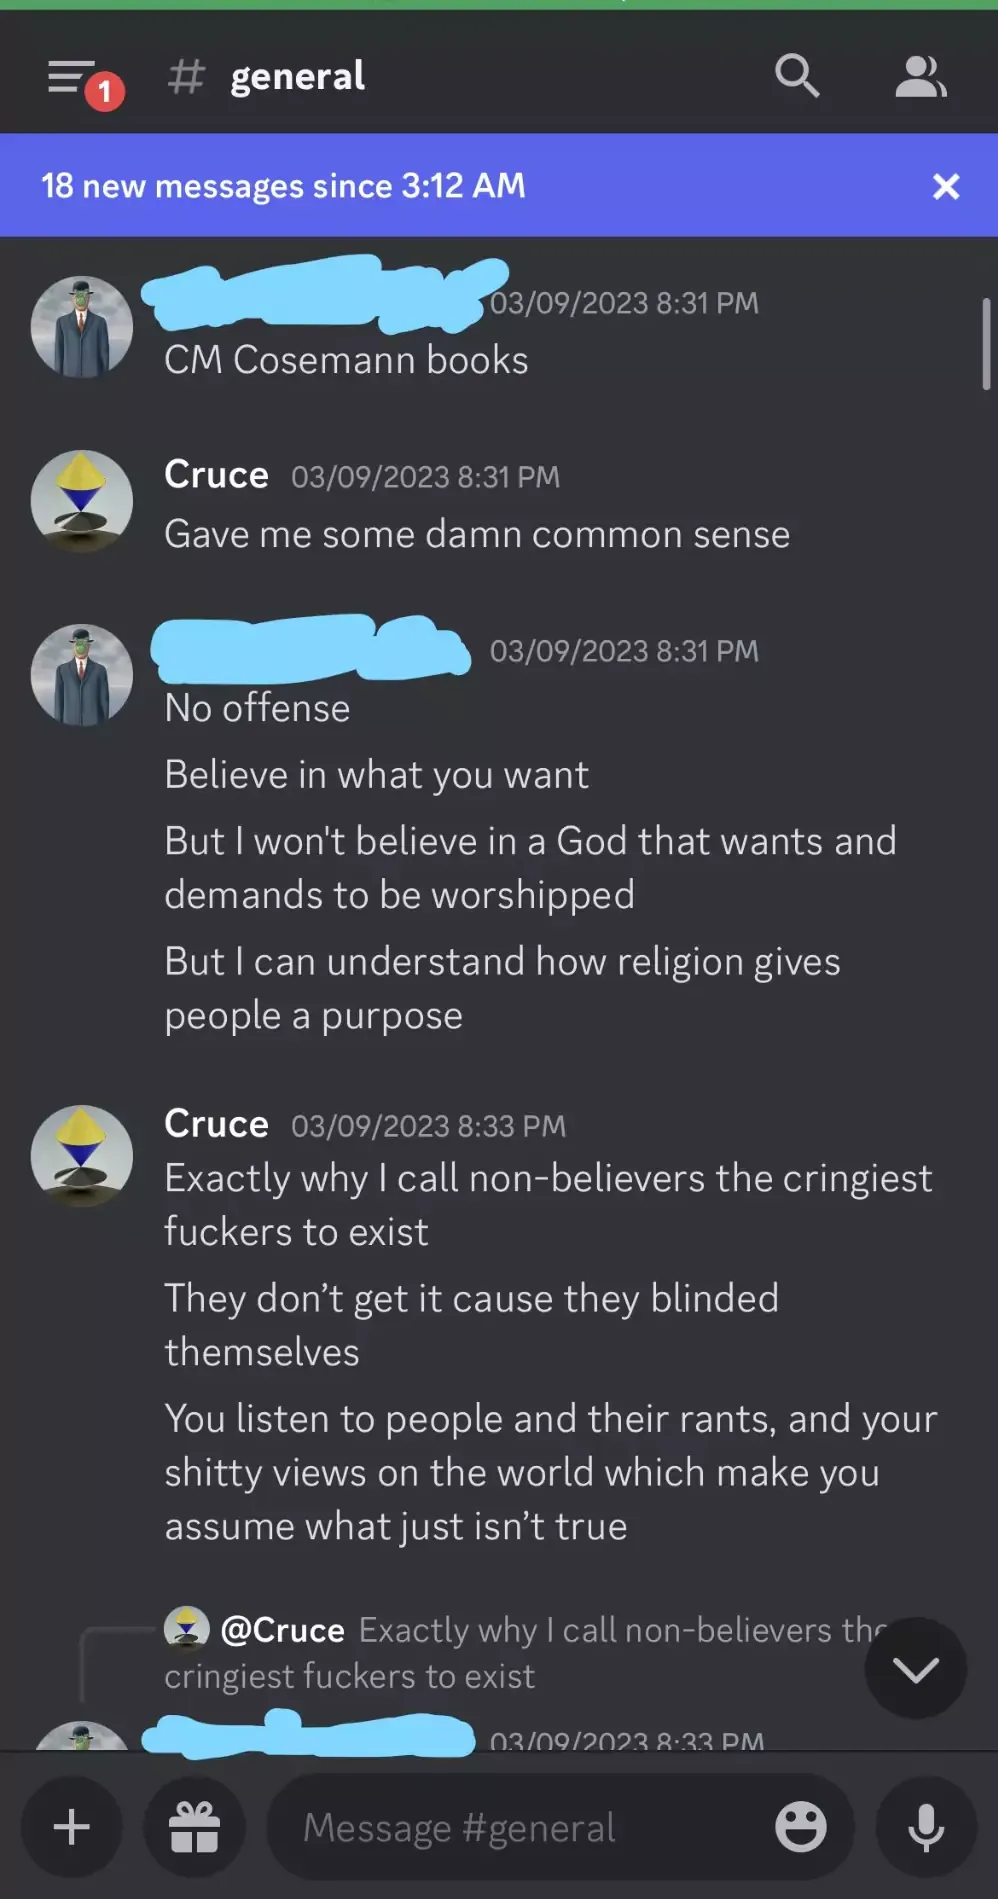
Task: Open Cruce's pyramid avatar at 8:31 PM
Action: (x=82, y=501)
